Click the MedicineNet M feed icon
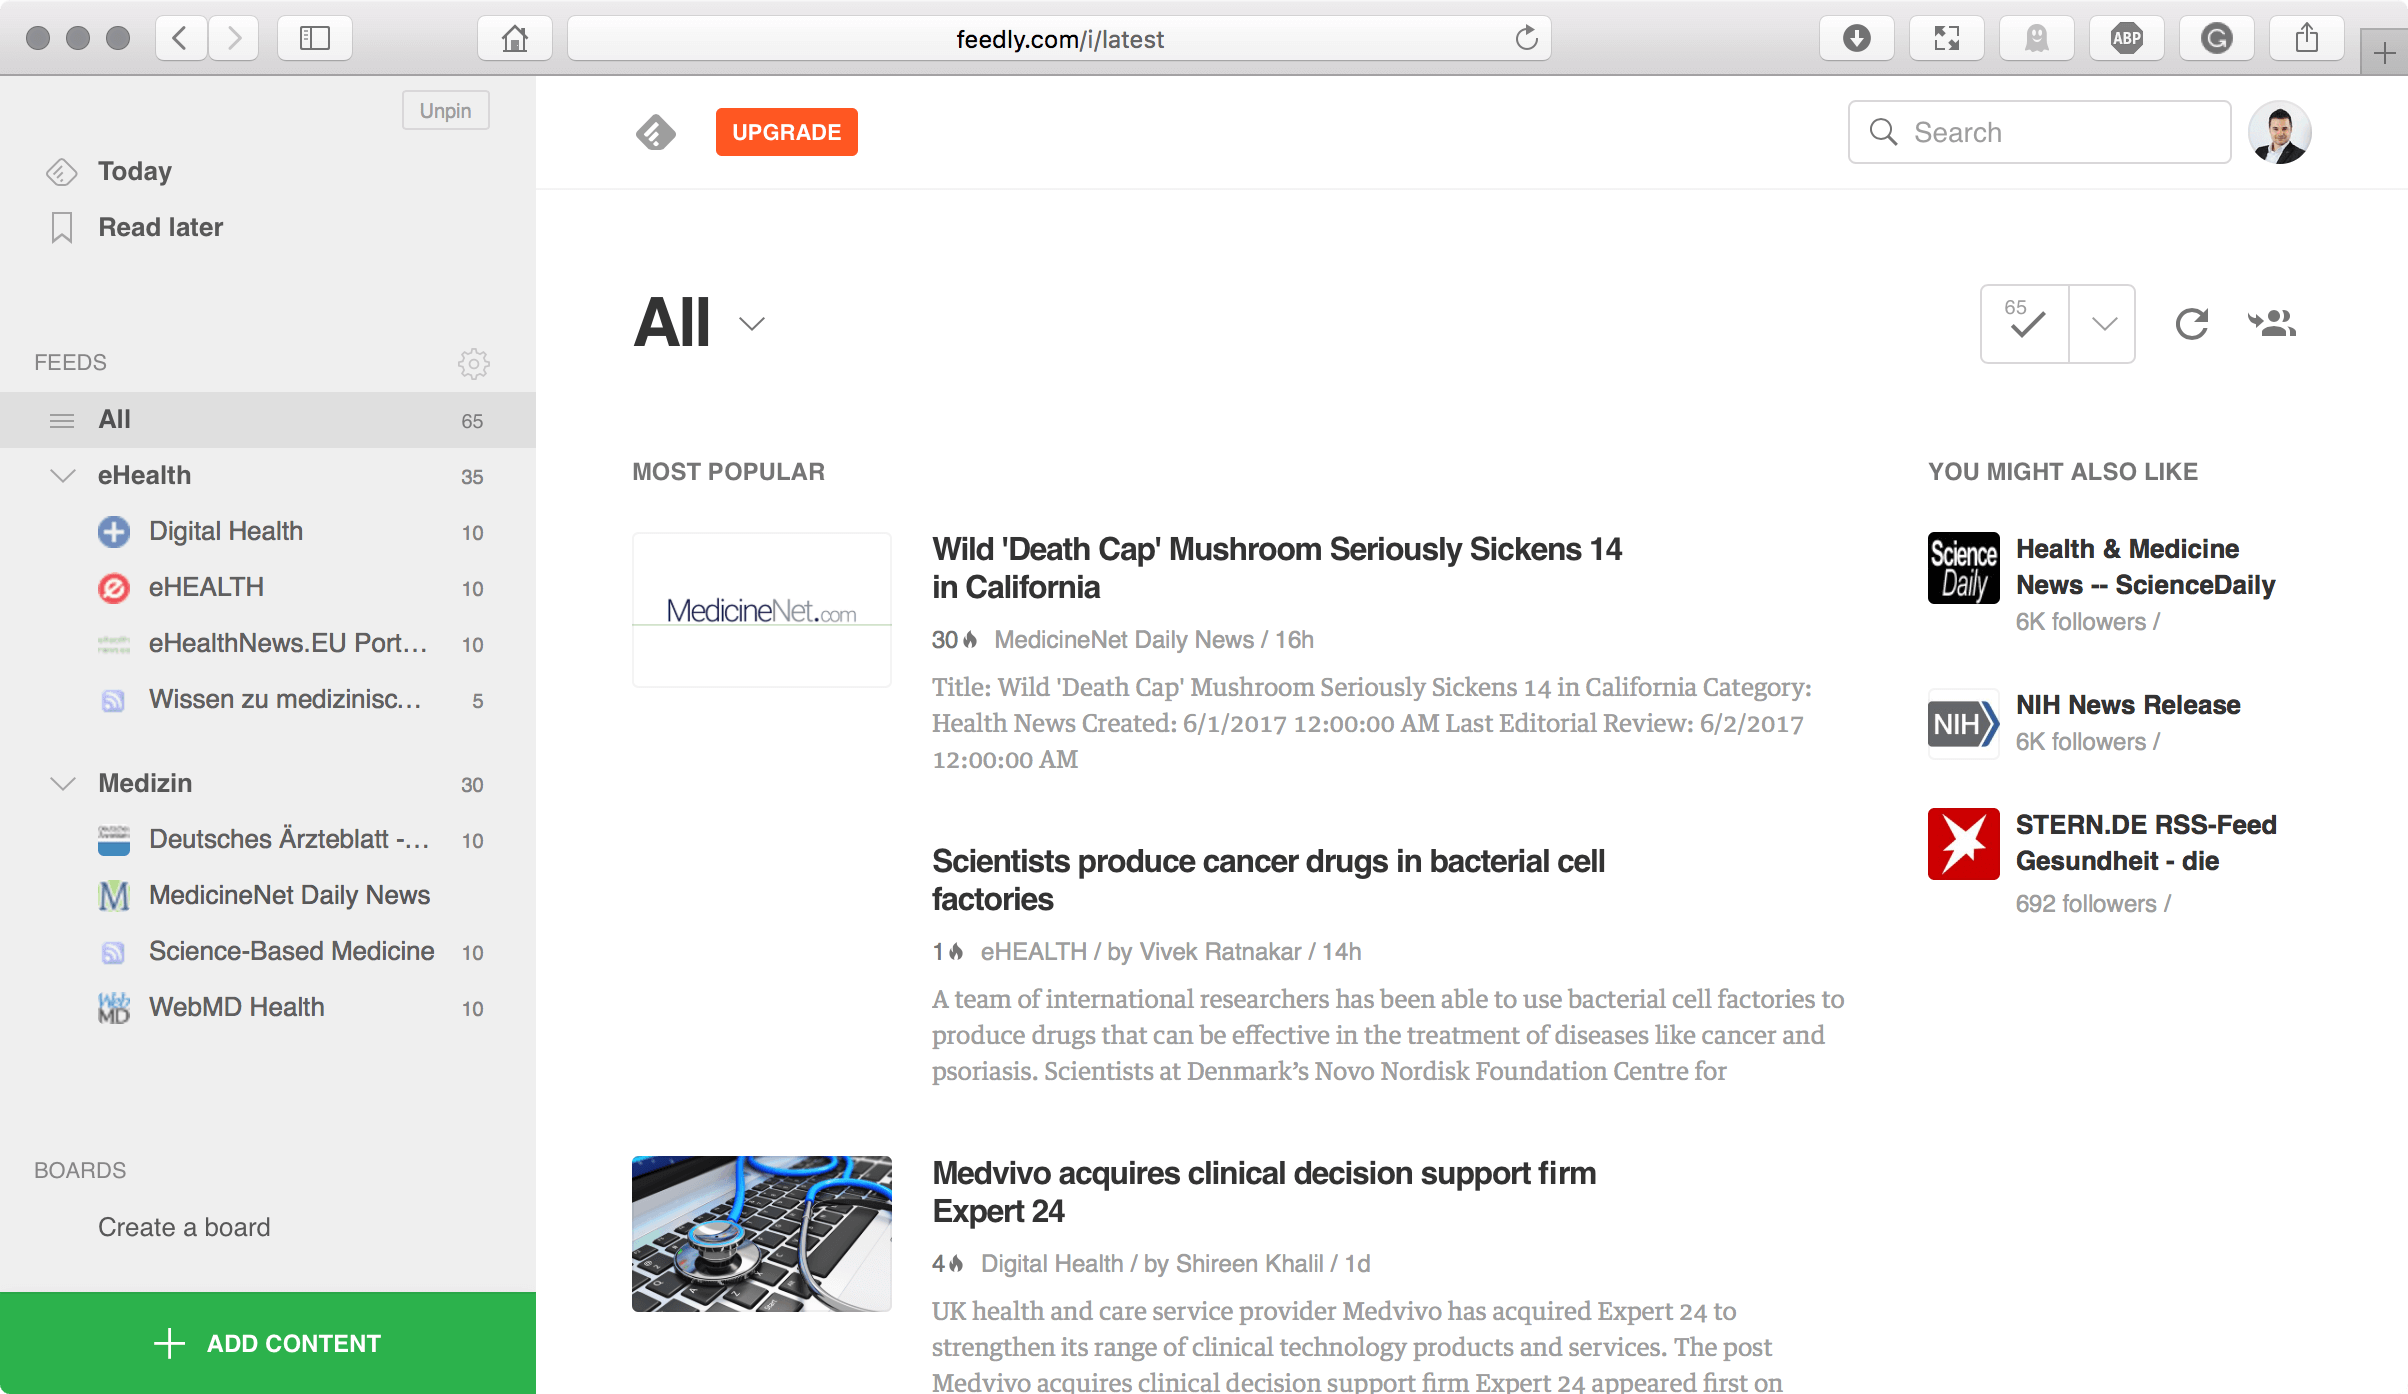The width and height of the screenshot is (2408, 1394). pos(114,896)
